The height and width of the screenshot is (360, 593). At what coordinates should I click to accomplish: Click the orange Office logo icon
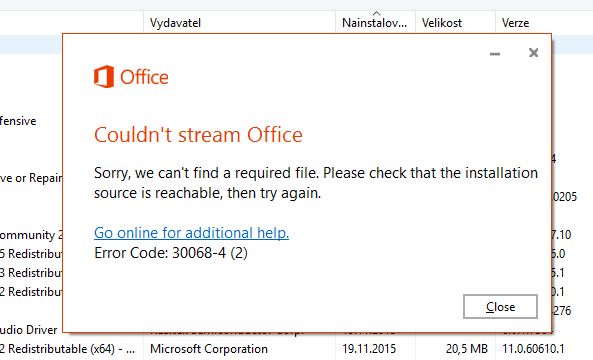coord(104,77)
